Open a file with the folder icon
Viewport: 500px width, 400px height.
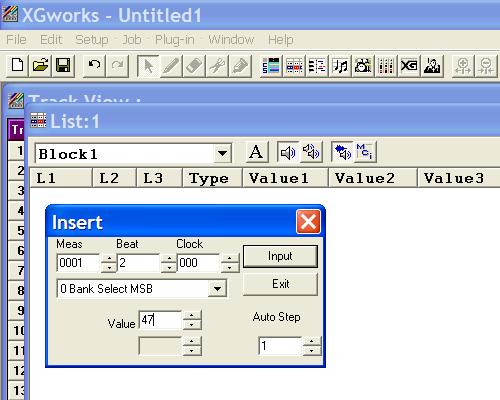pyautogui.click(x=40, y=65)
